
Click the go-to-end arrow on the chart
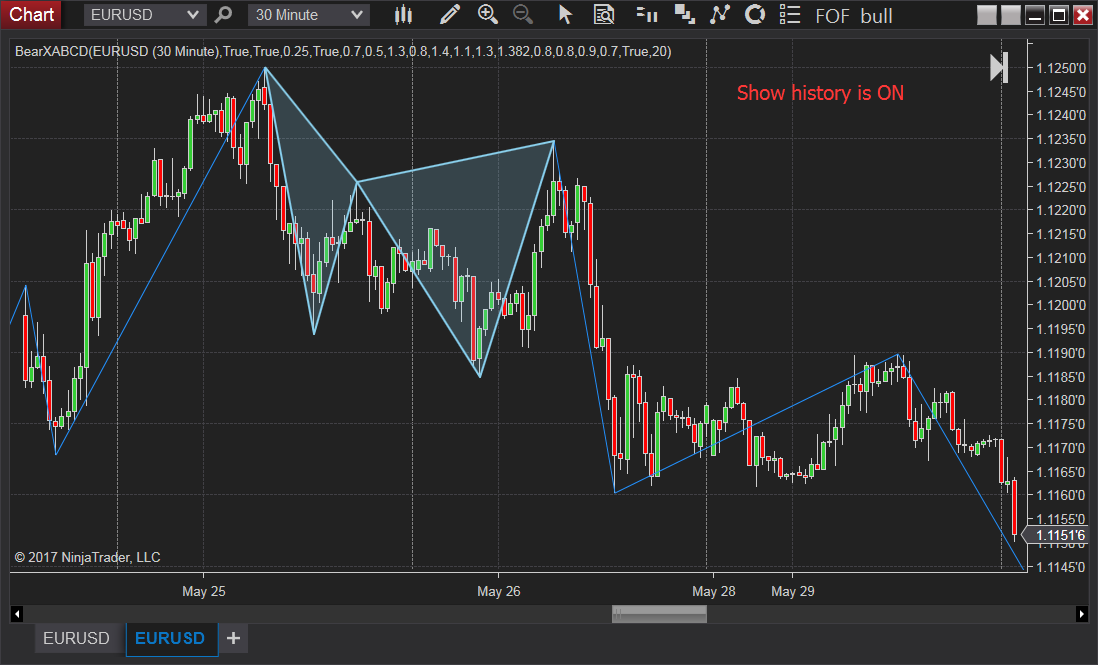point(997,67)
